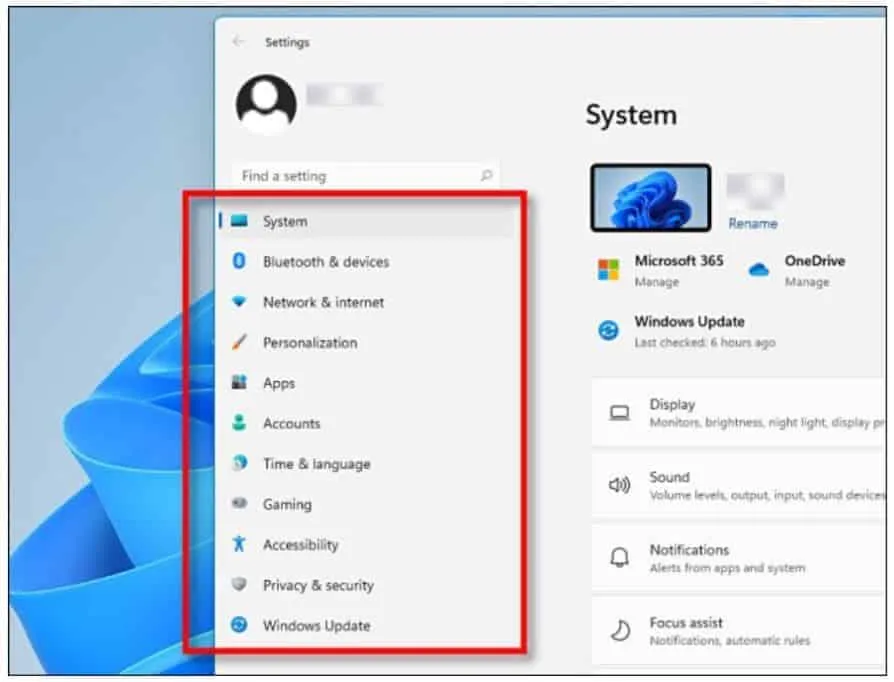Open Personalization via the paintbrush icon
This screenshot has width=894, height=682.
(x=239, y=342)
